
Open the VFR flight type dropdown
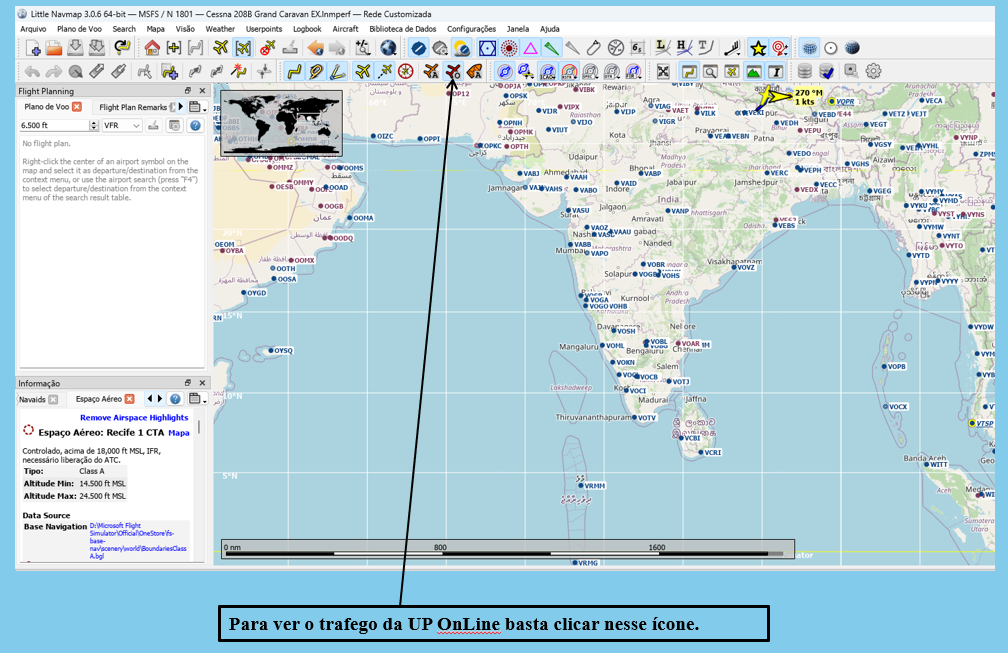pos(121,125)
